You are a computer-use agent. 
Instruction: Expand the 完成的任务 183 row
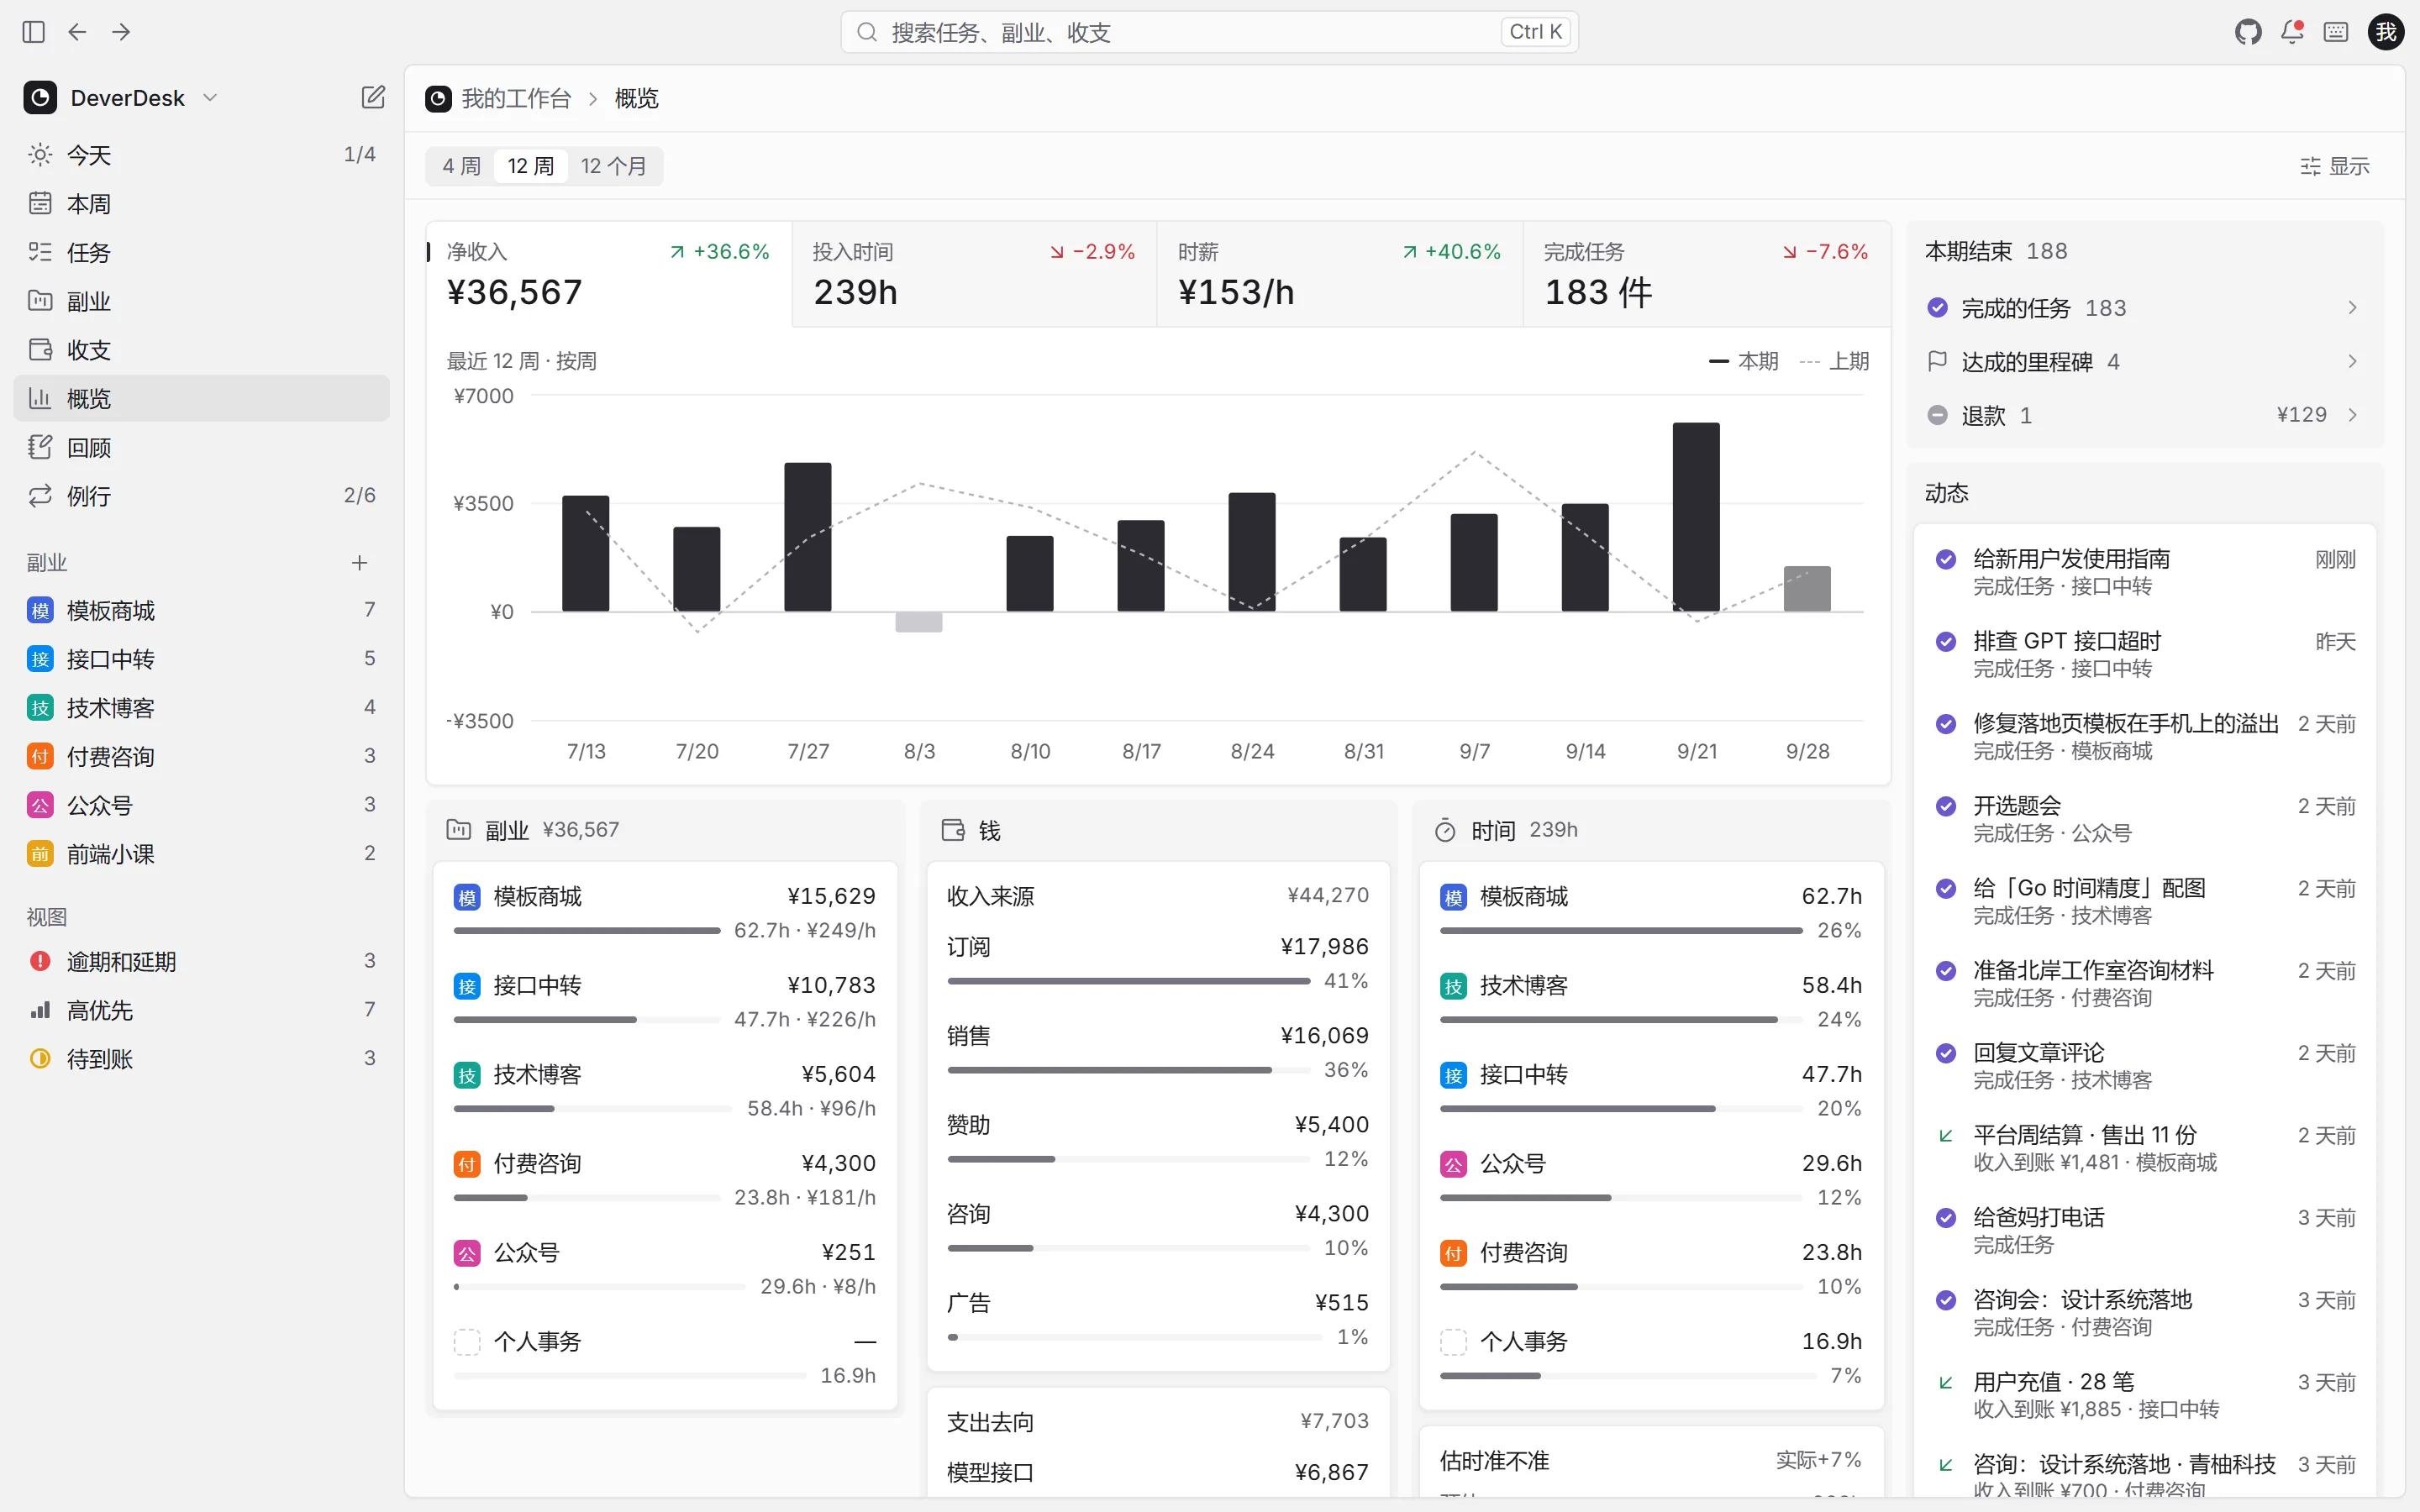[2144, 307]
